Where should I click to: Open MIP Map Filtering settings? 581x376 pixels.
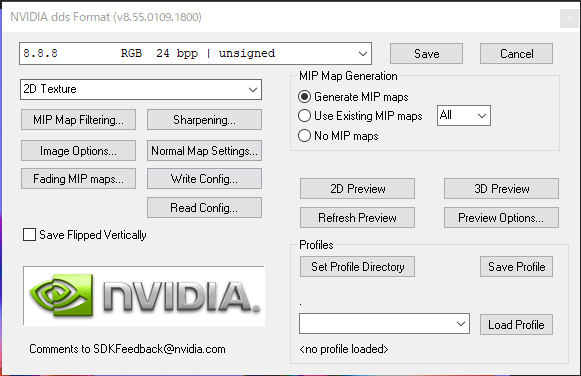[x=78, y=120]
